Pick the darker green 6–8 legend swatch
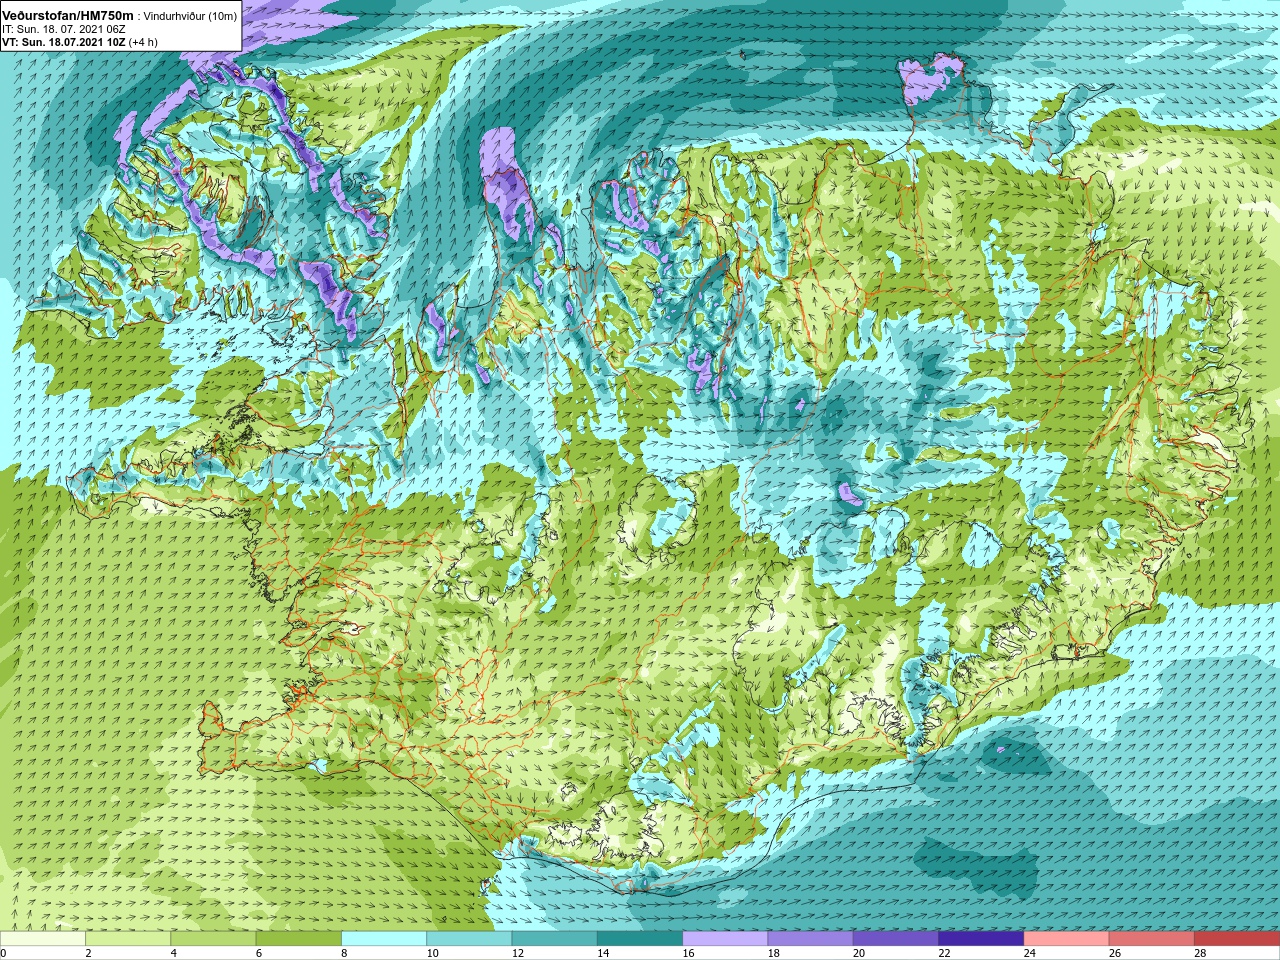1280x960 pixels. coord(299,939)
